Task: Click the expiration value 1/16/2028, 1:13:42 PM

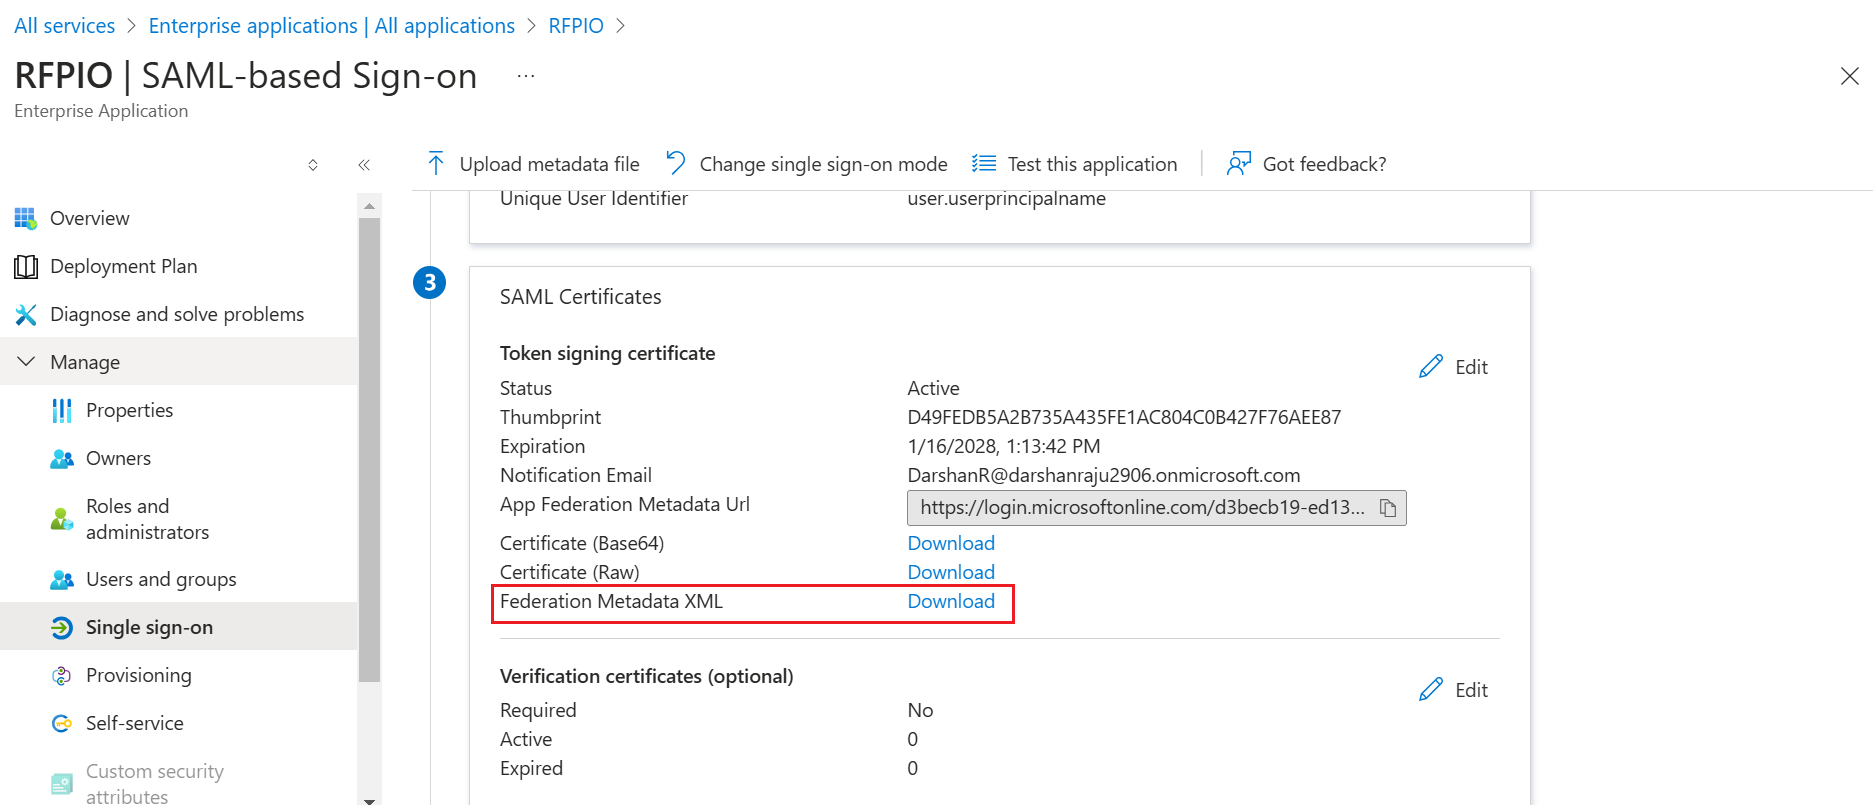Action: (x=1003, y=446)
